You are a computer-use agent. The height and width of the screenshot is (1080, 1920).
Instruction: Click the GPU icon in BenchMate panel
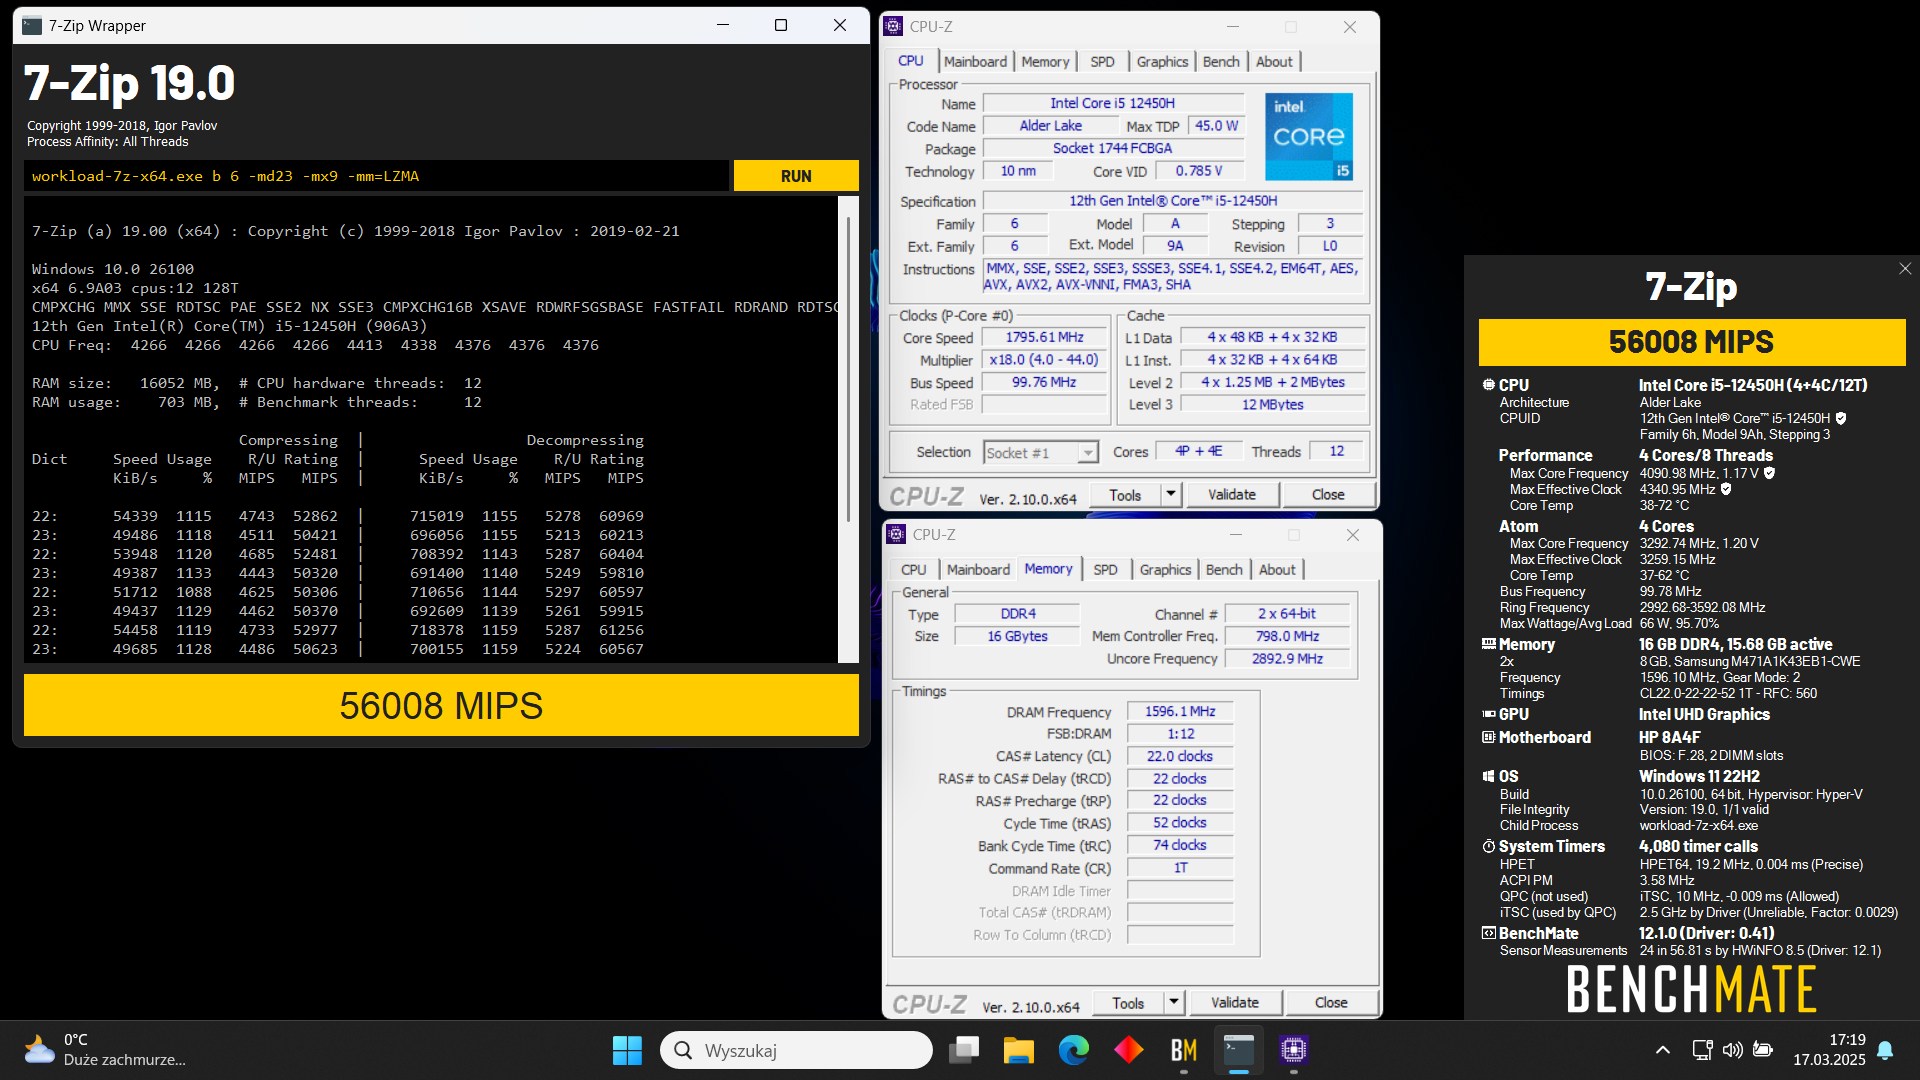pyautogui.click(x=1488, y=715)
